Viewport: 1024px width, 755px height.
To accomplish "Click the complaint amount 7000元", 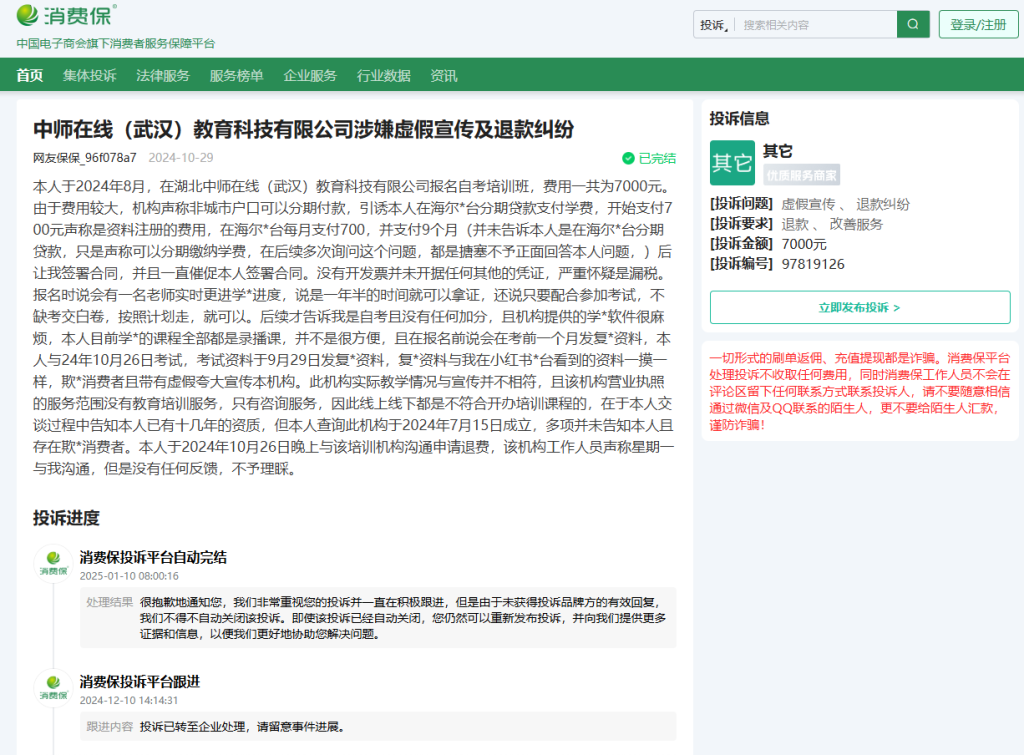I will pyautogui.click(x=804, y=244).
